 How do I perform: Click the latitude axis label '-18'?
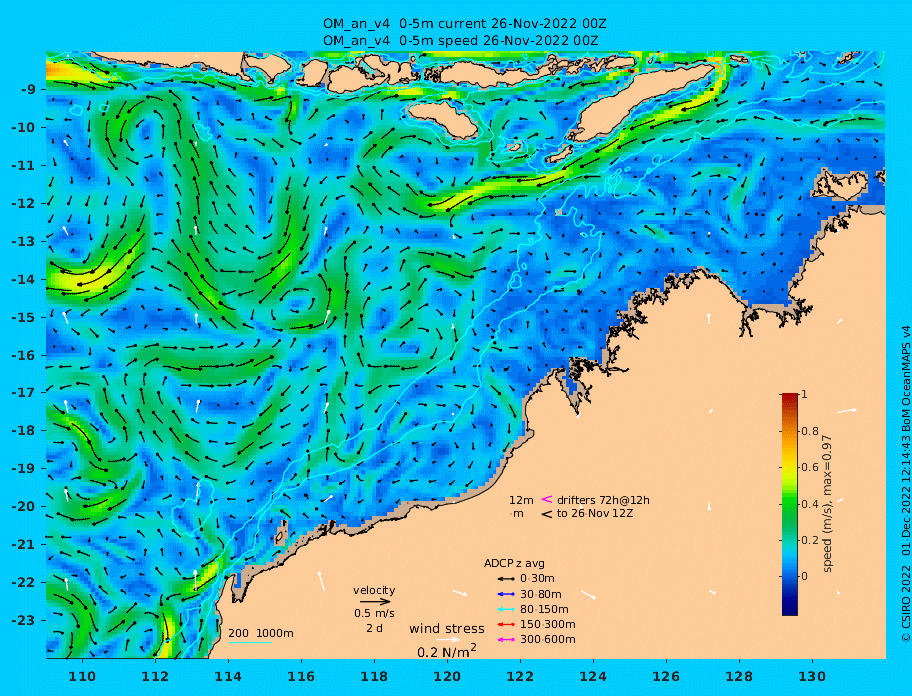click(x=23, y=431)
